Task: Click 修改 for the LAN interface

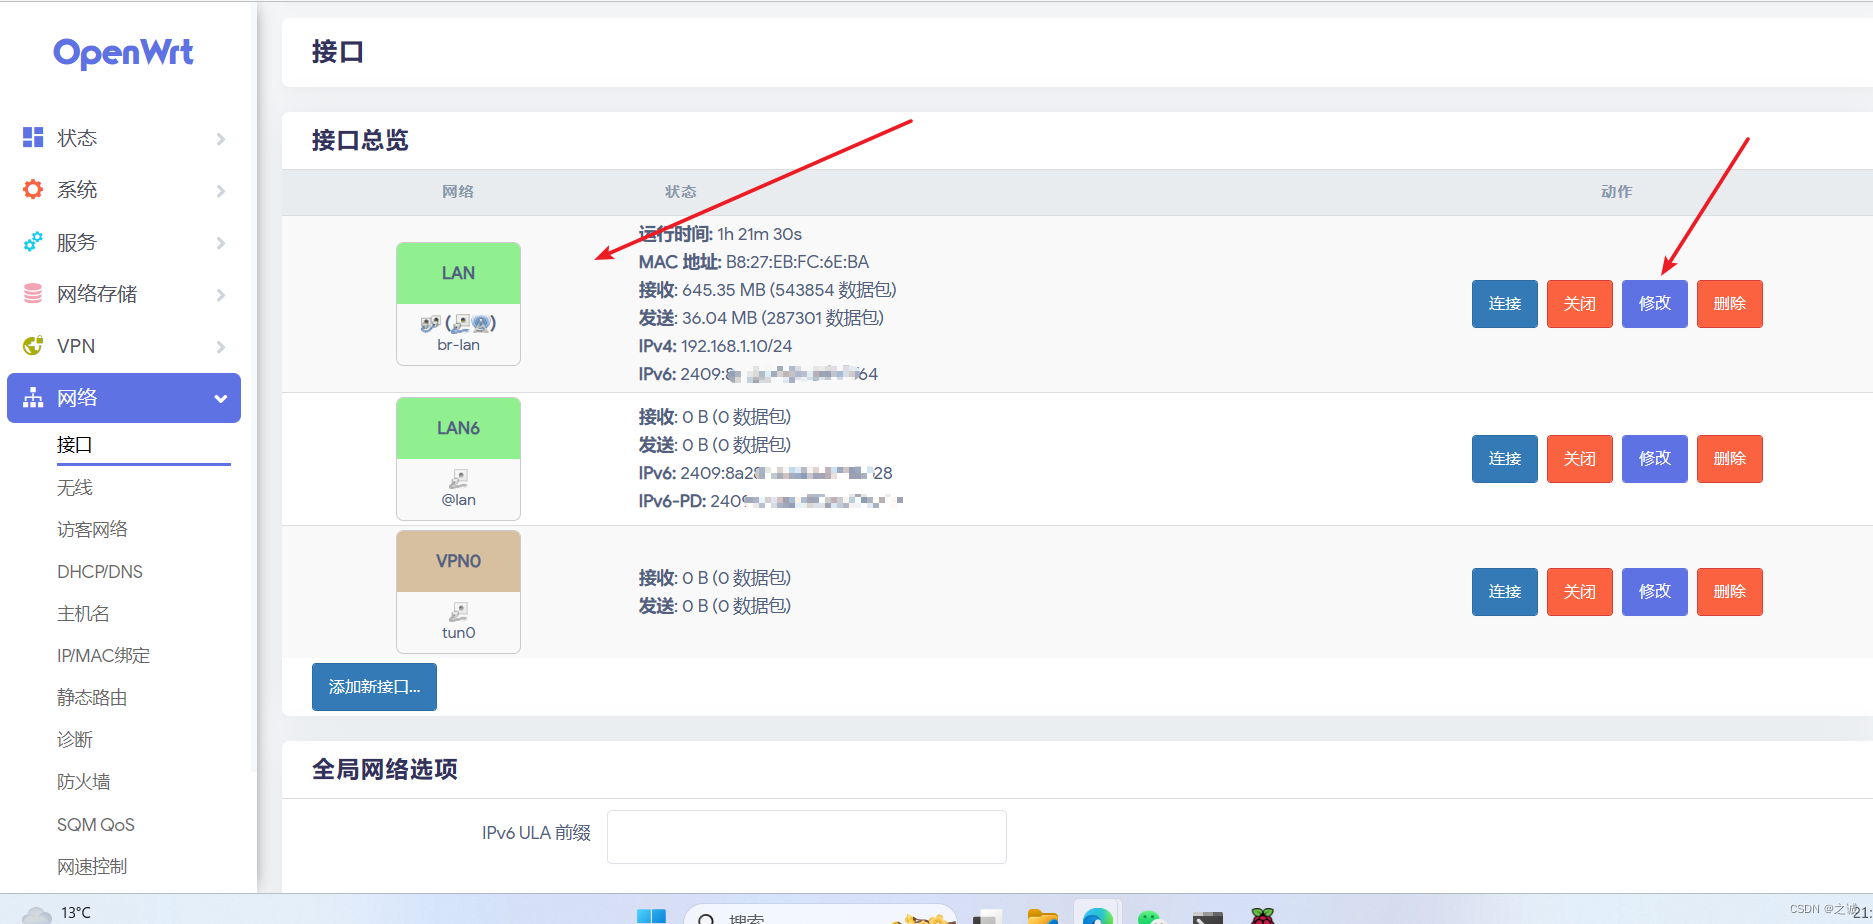Action: [1654, 304]
